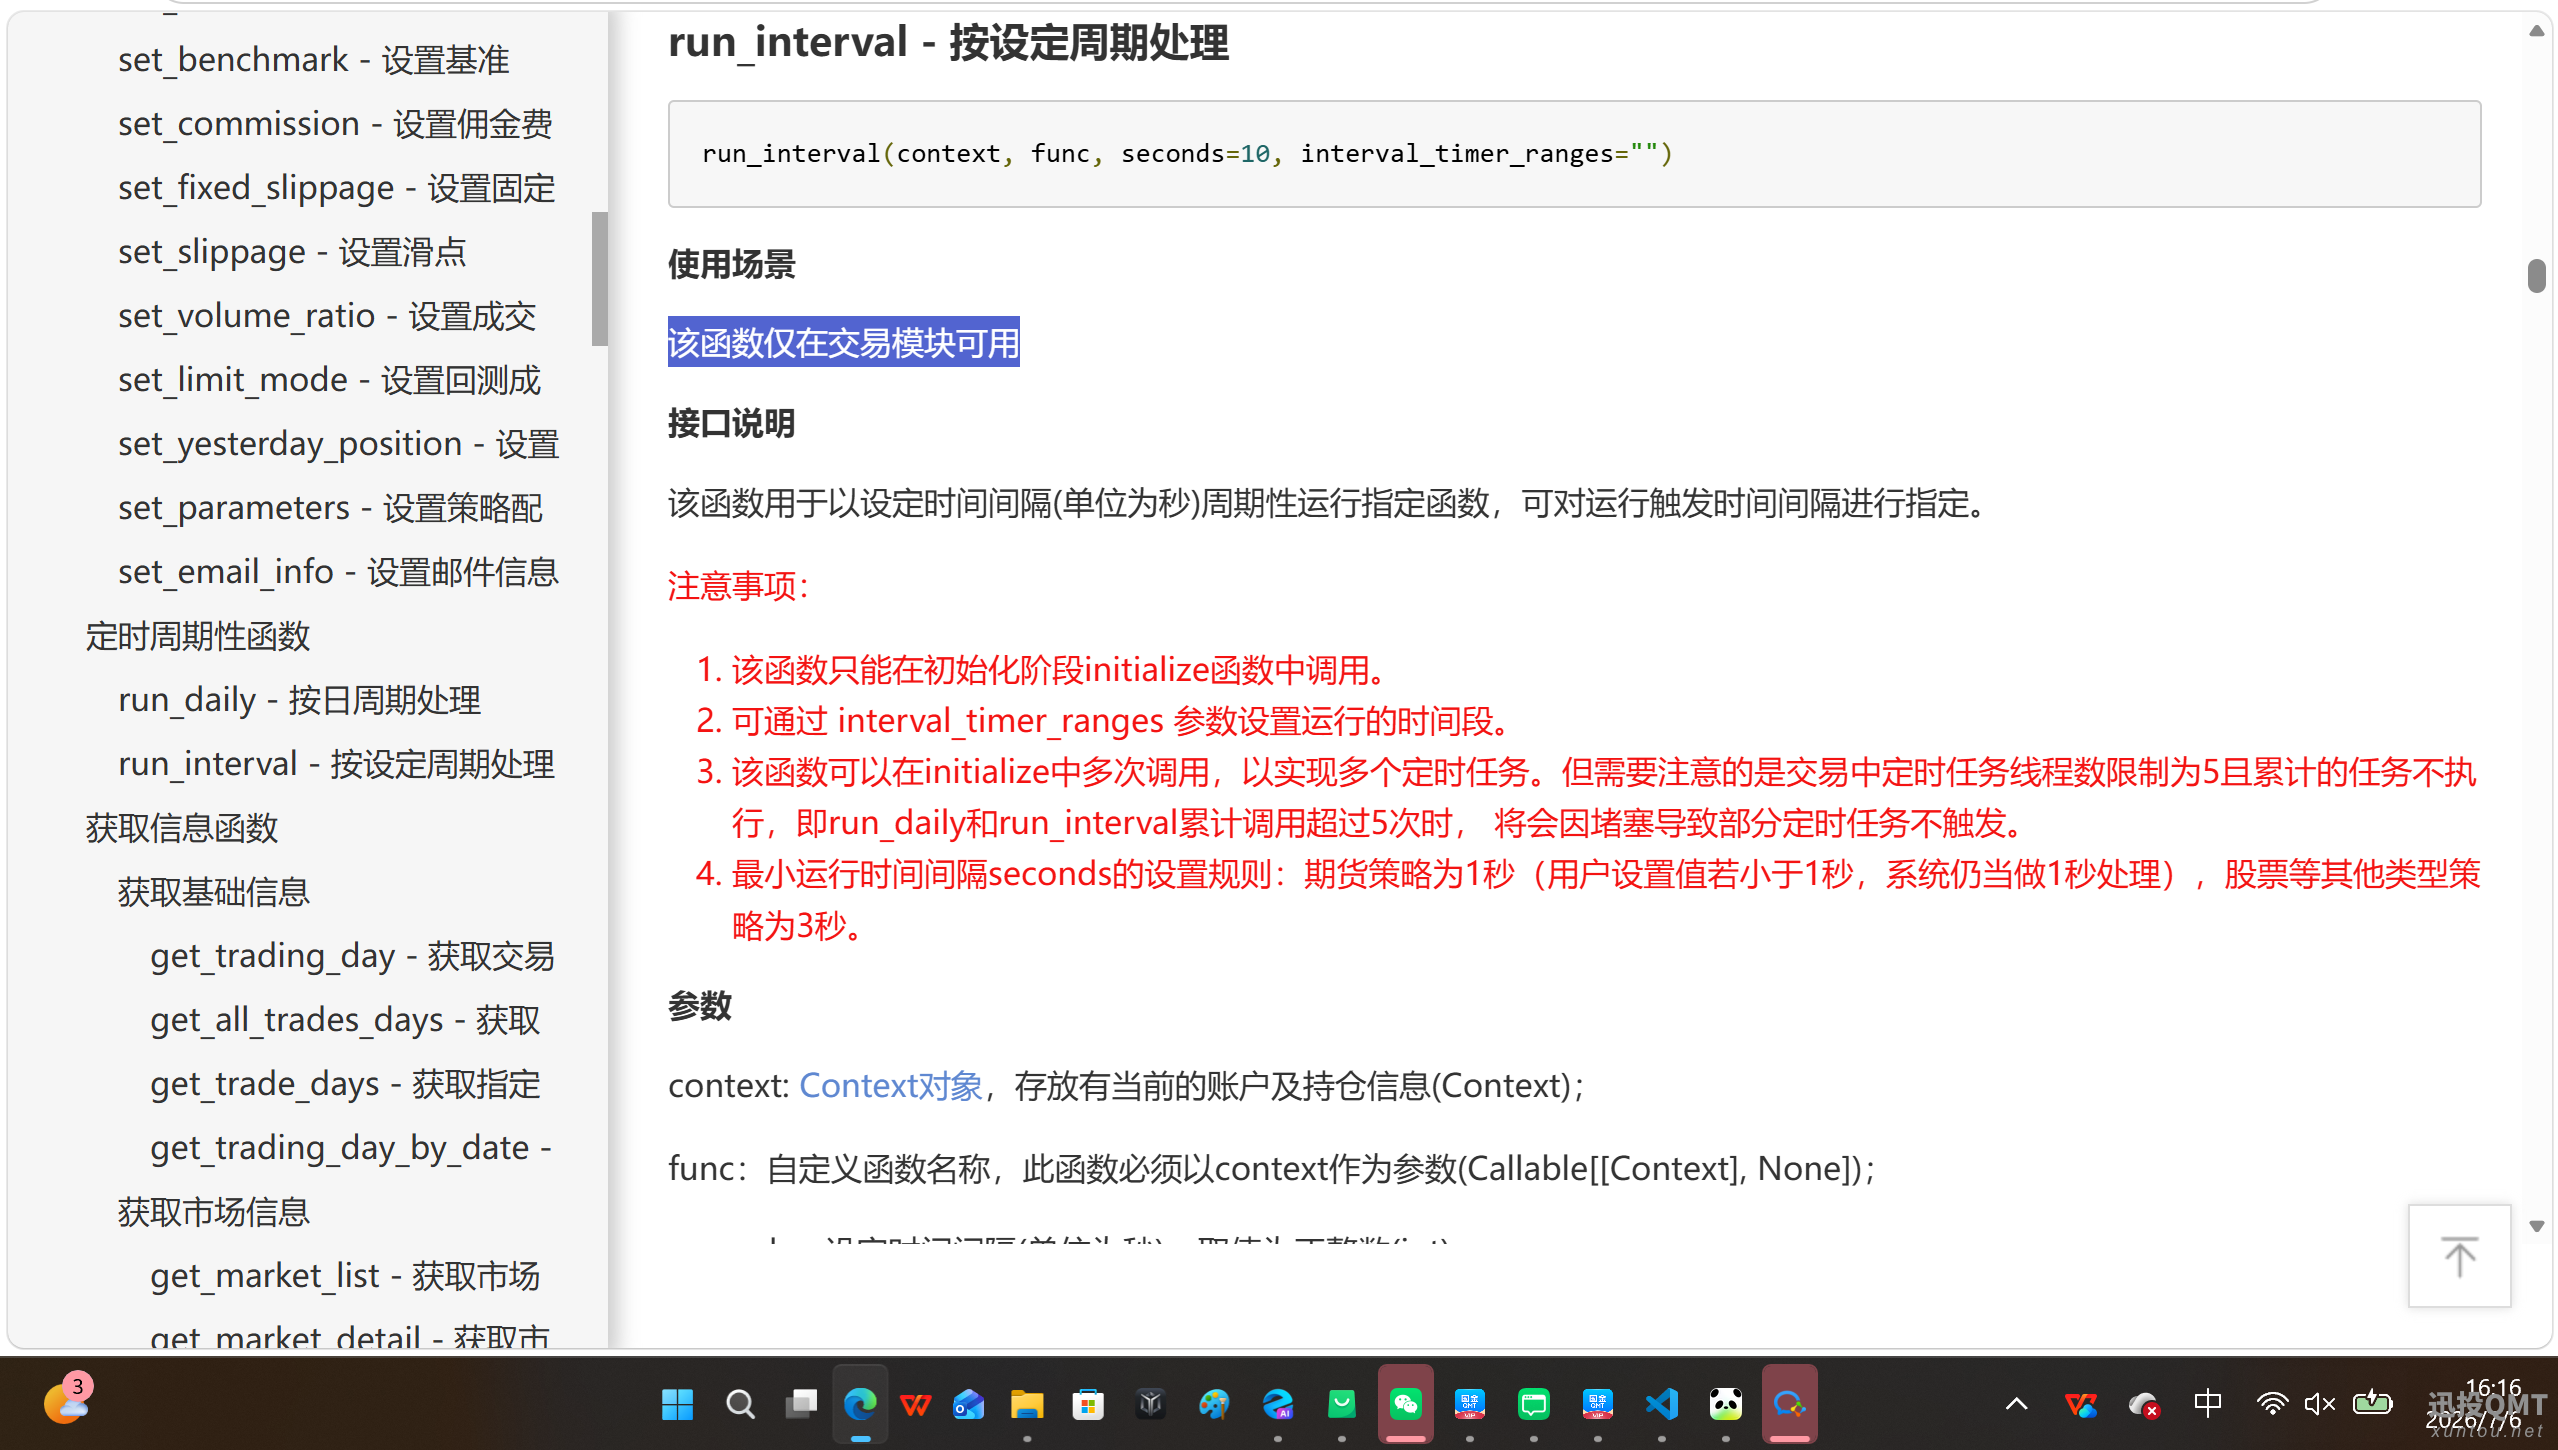Open sidebar item set_email_info - 设置邮件信息
Viewport: 2558px width, 1450px height.
coord(338,572)
